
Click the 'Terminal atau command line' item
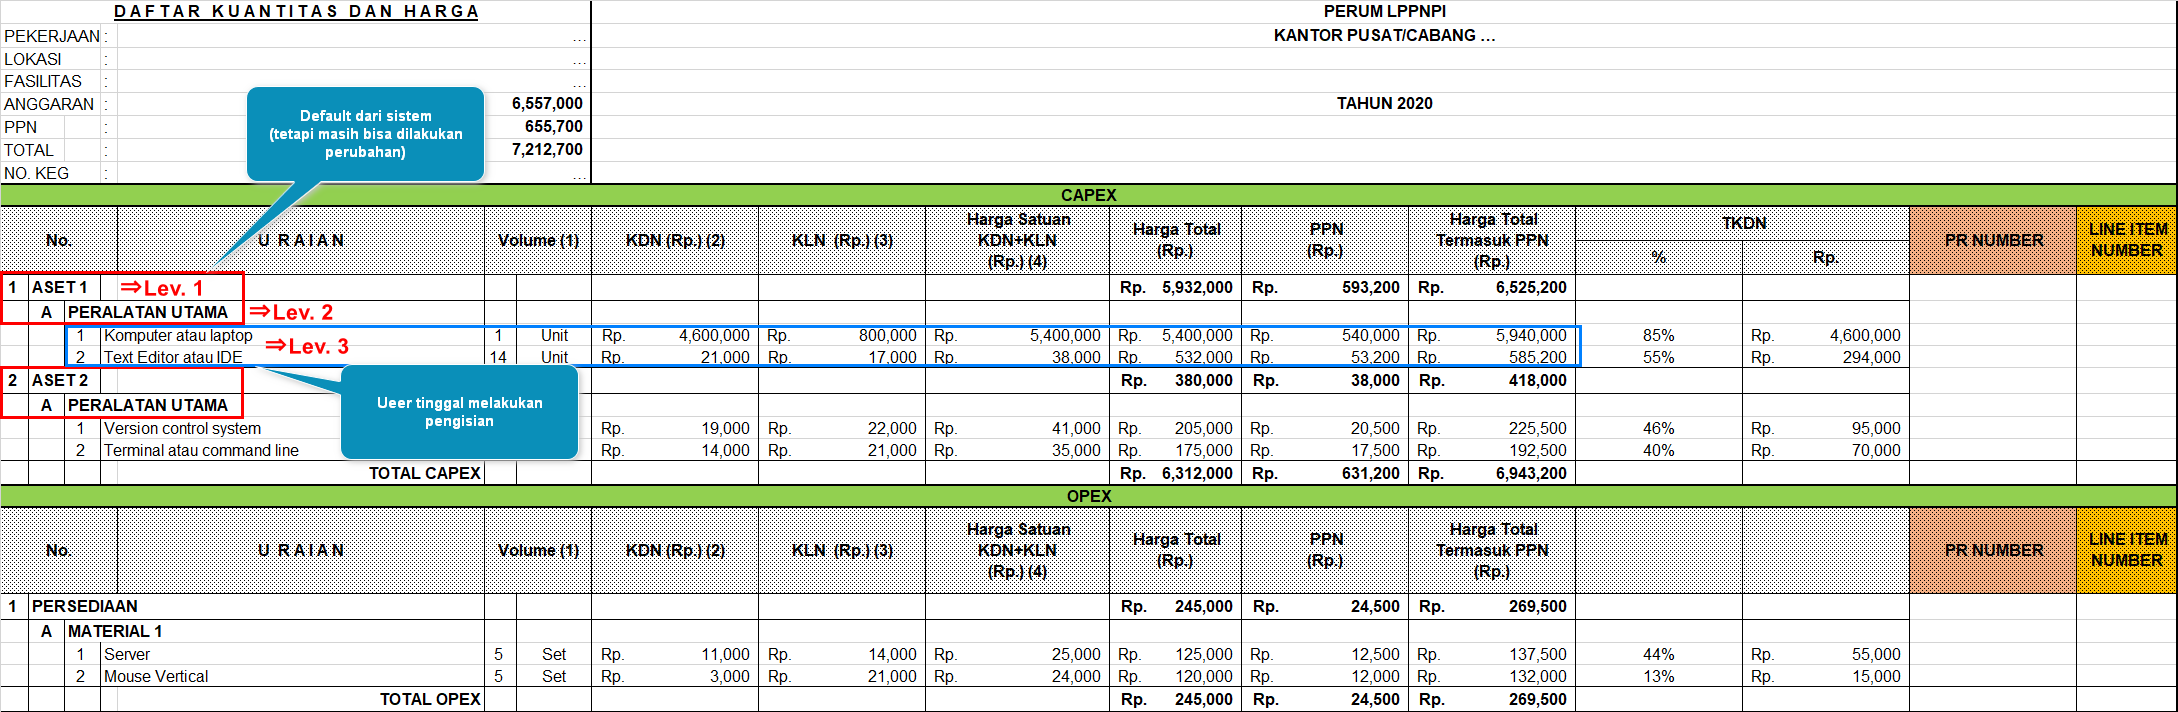click(201, 450)
